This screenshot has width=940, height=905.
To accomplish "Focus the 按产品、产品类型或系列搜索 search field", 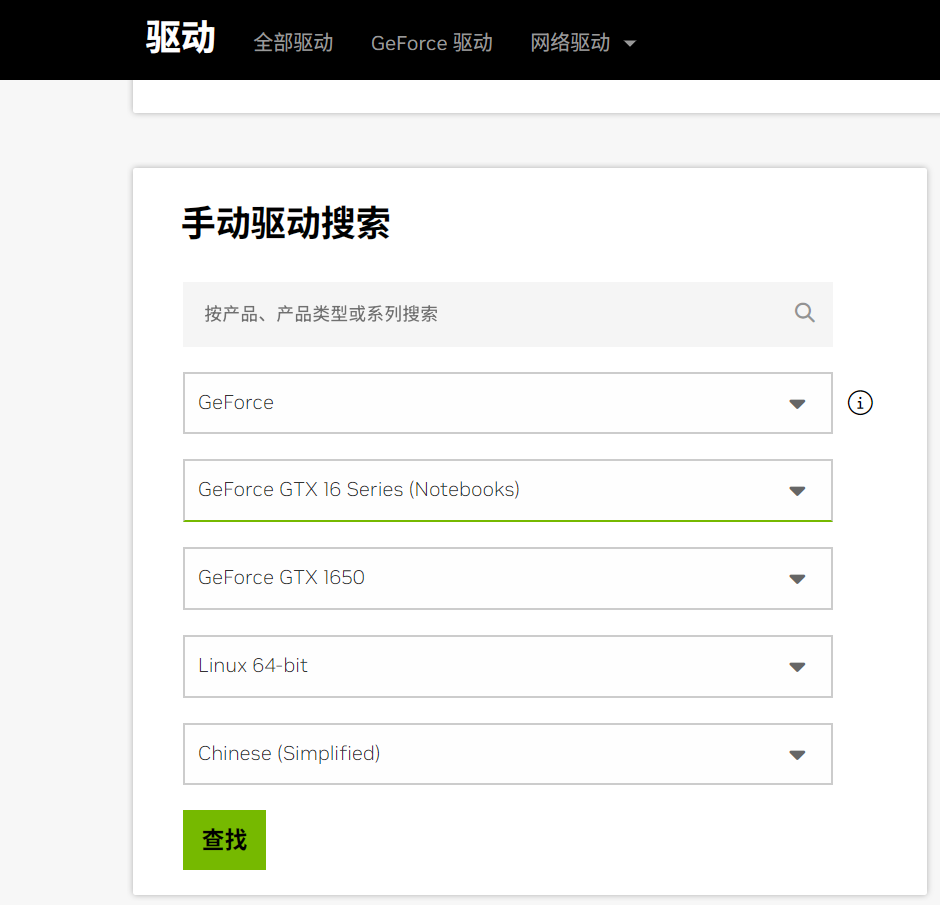I will click(507, 314).
